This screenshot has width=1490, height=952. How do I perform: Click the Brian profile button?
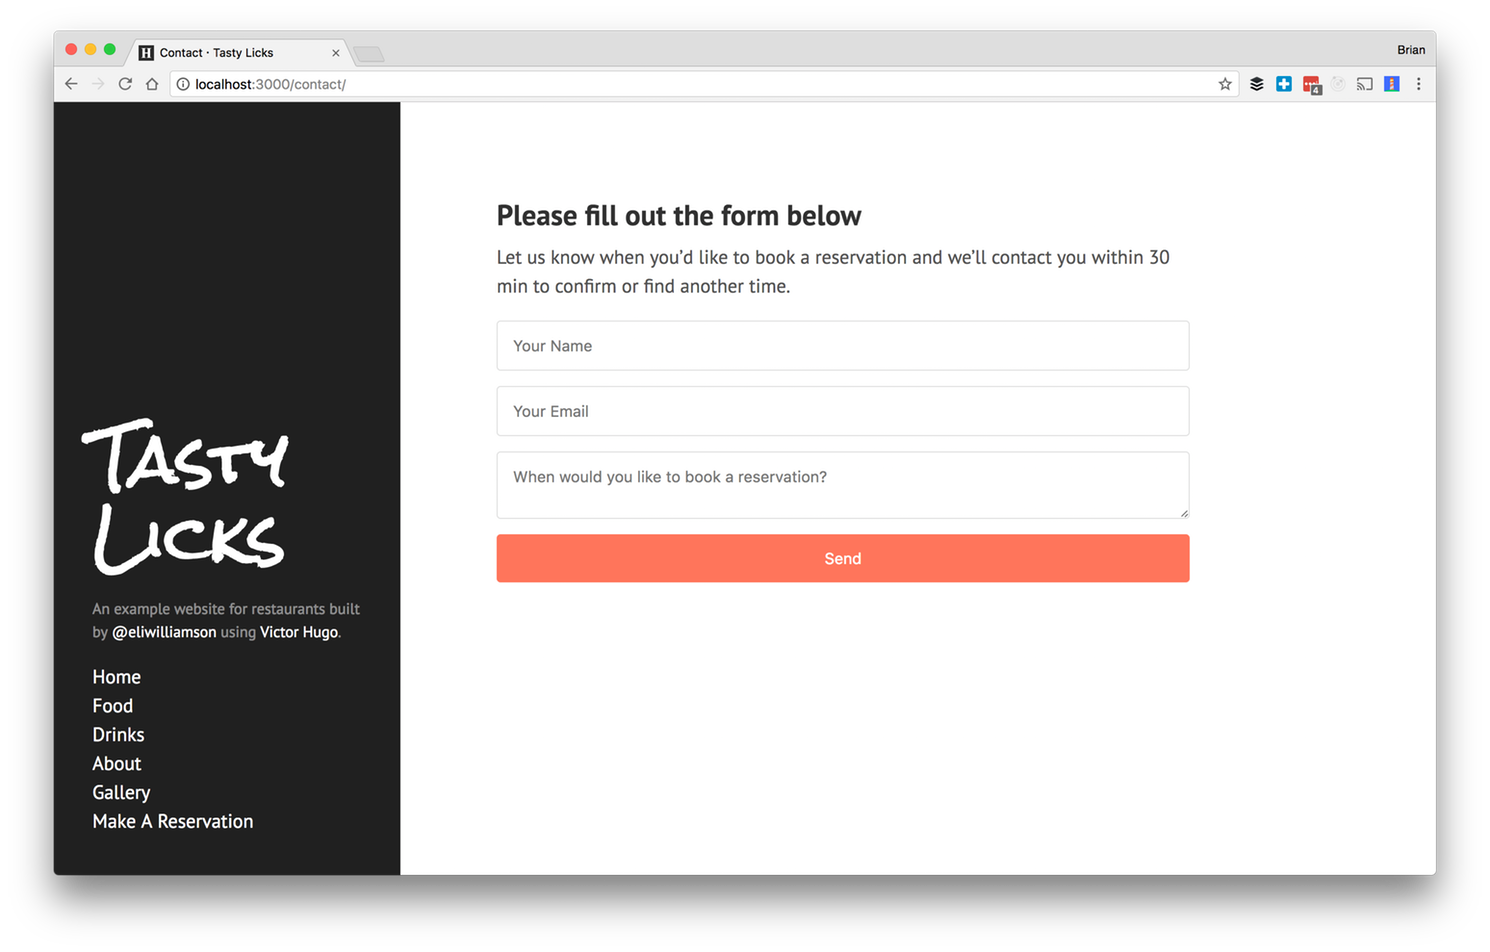pyautogui.click(x=1411, y=50)
